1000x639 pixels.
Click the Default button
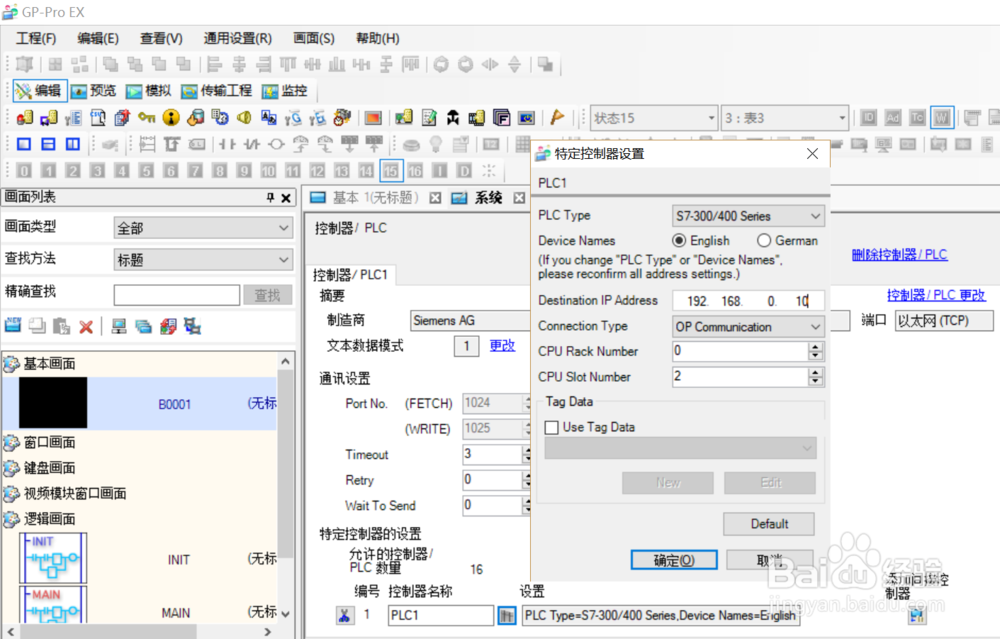point(768,524)
